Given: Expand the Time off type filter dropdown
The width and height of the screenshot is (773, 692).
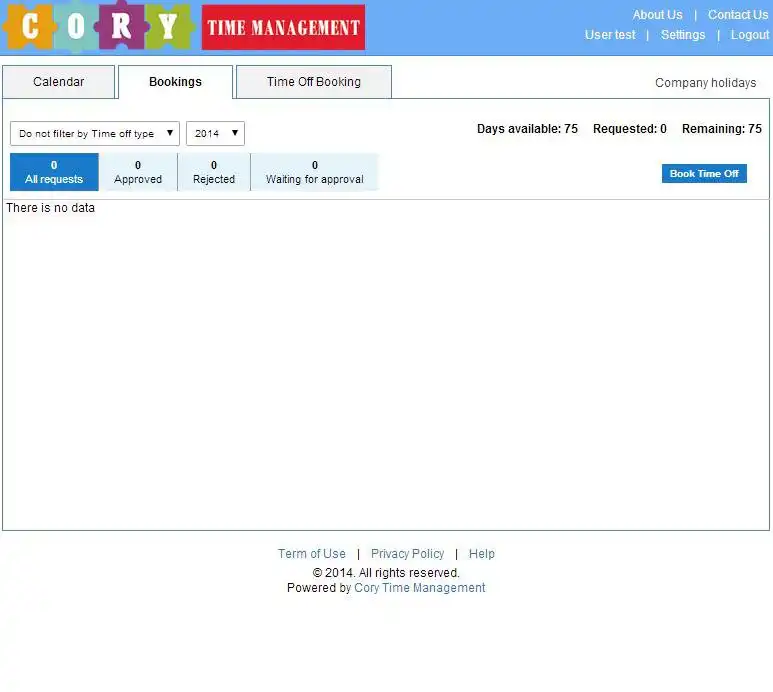Looking at the screenshot, I should tap(95, 134).
